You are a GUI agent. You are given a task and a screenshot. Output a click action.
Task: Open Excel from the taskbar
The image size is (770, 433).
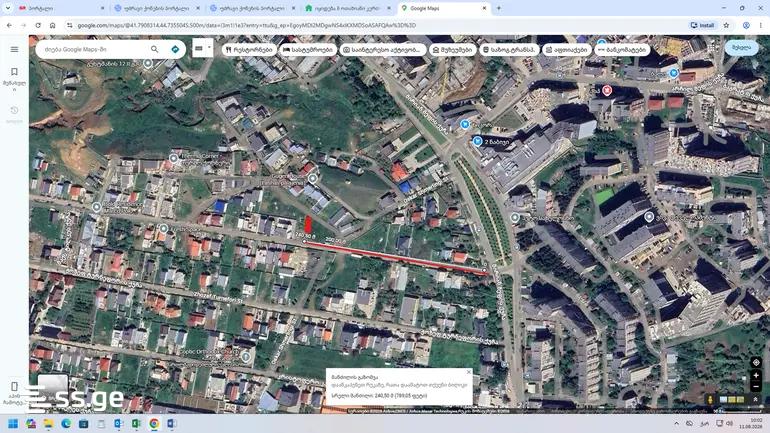[x=136, y=423]
